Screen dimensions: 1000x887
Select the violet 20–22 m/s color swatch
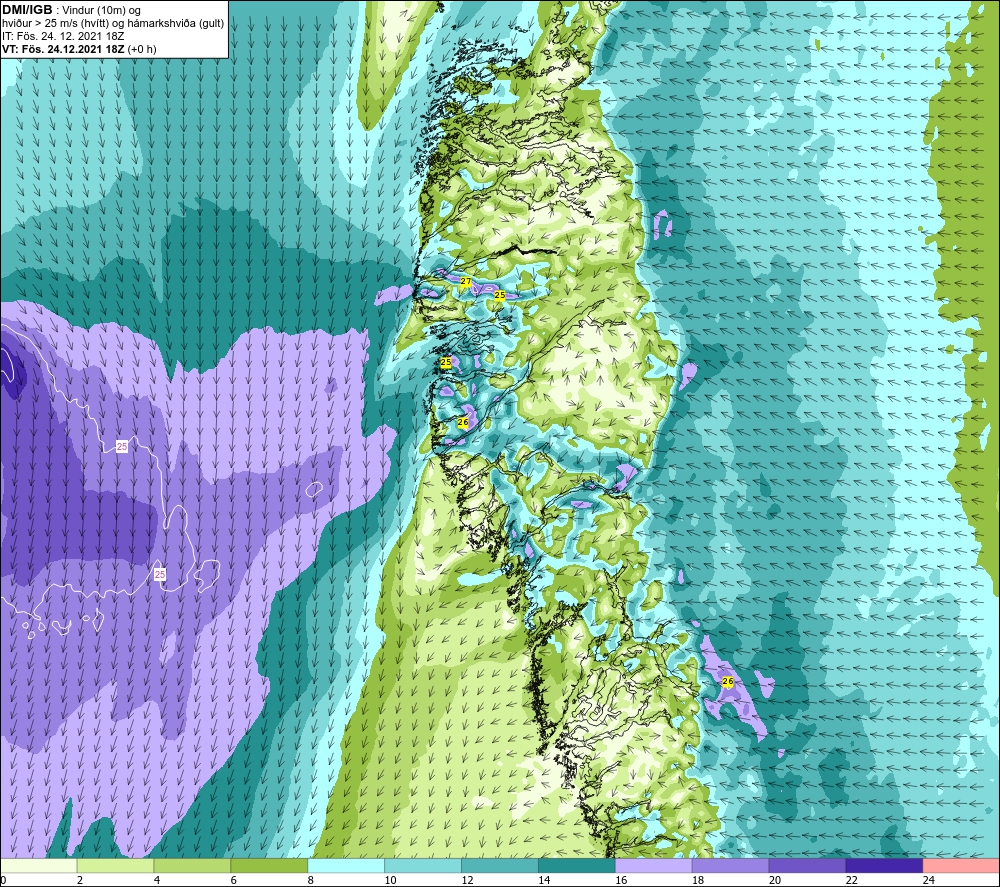(807, 865)
